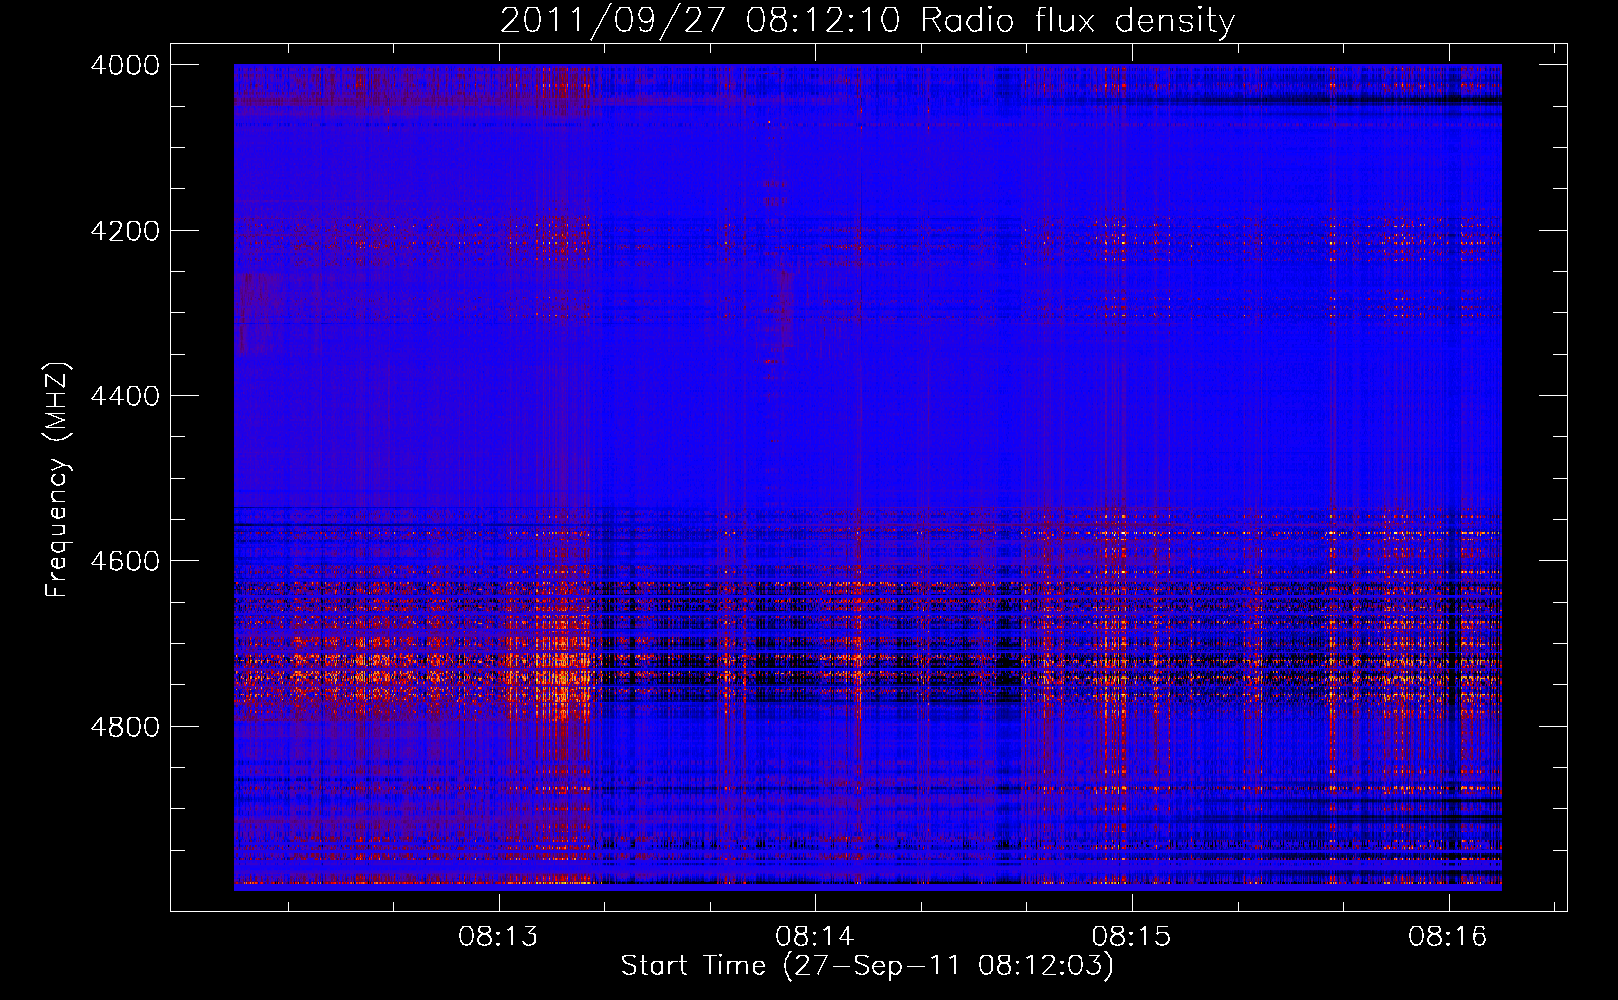Select the 4400 frequency tick label
The width and height of the screenshot is (1618, 1000).
point(125,396)
